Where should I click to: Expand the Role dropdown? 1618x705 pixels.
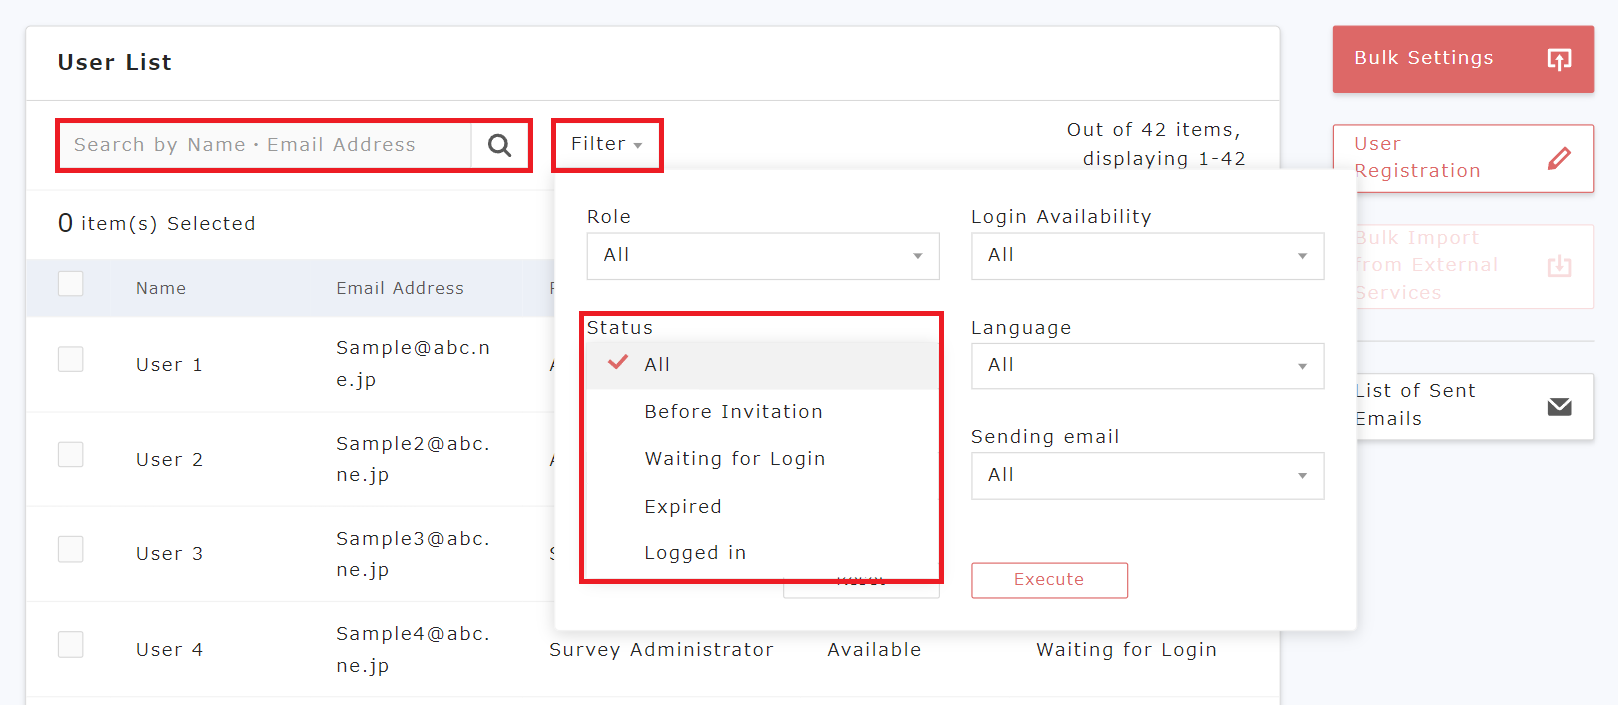click(762, 256)
